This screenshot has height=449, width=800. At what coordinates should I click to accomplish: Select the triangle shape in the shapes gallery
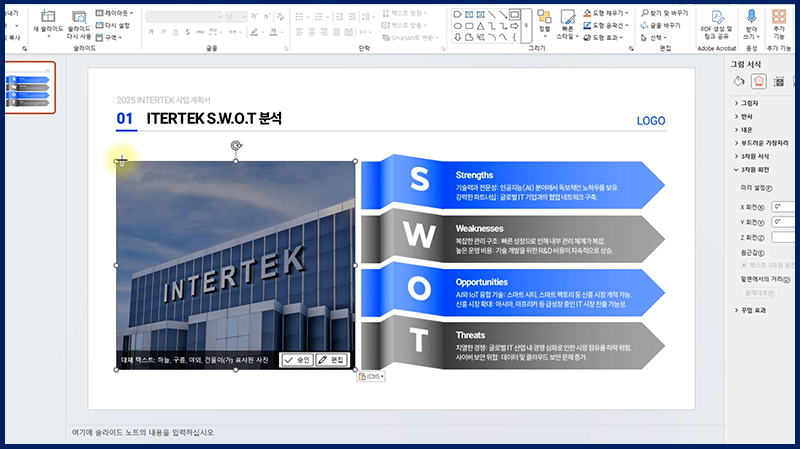[x=481, y=26]
